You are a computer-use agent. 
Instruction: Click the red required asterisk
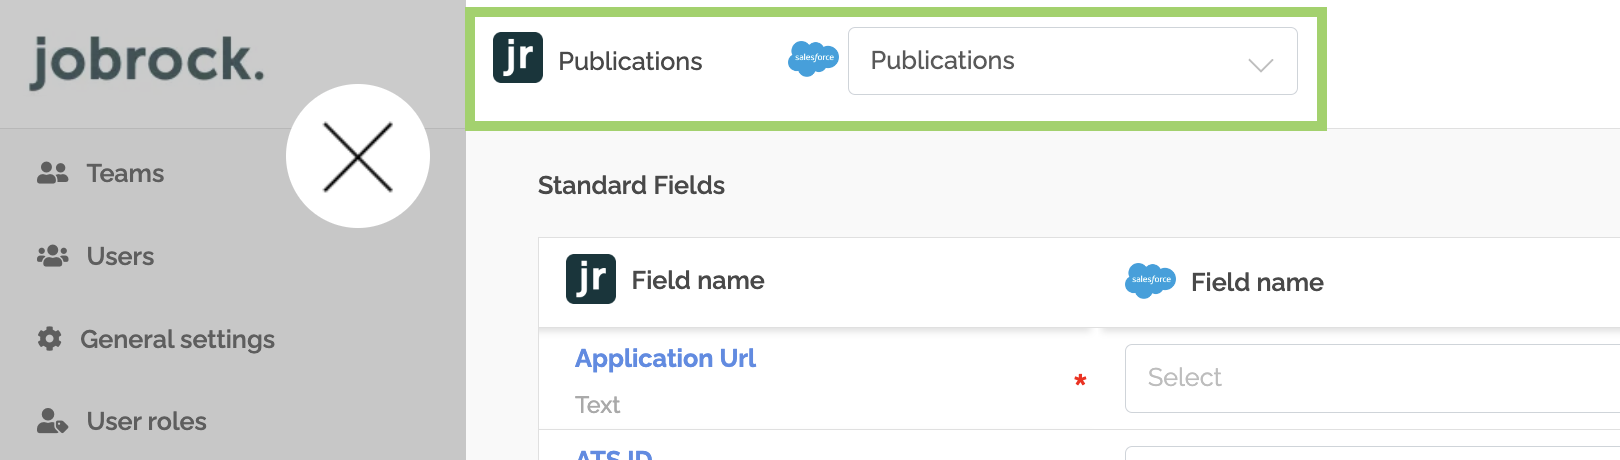click(x=1080, y=380)
